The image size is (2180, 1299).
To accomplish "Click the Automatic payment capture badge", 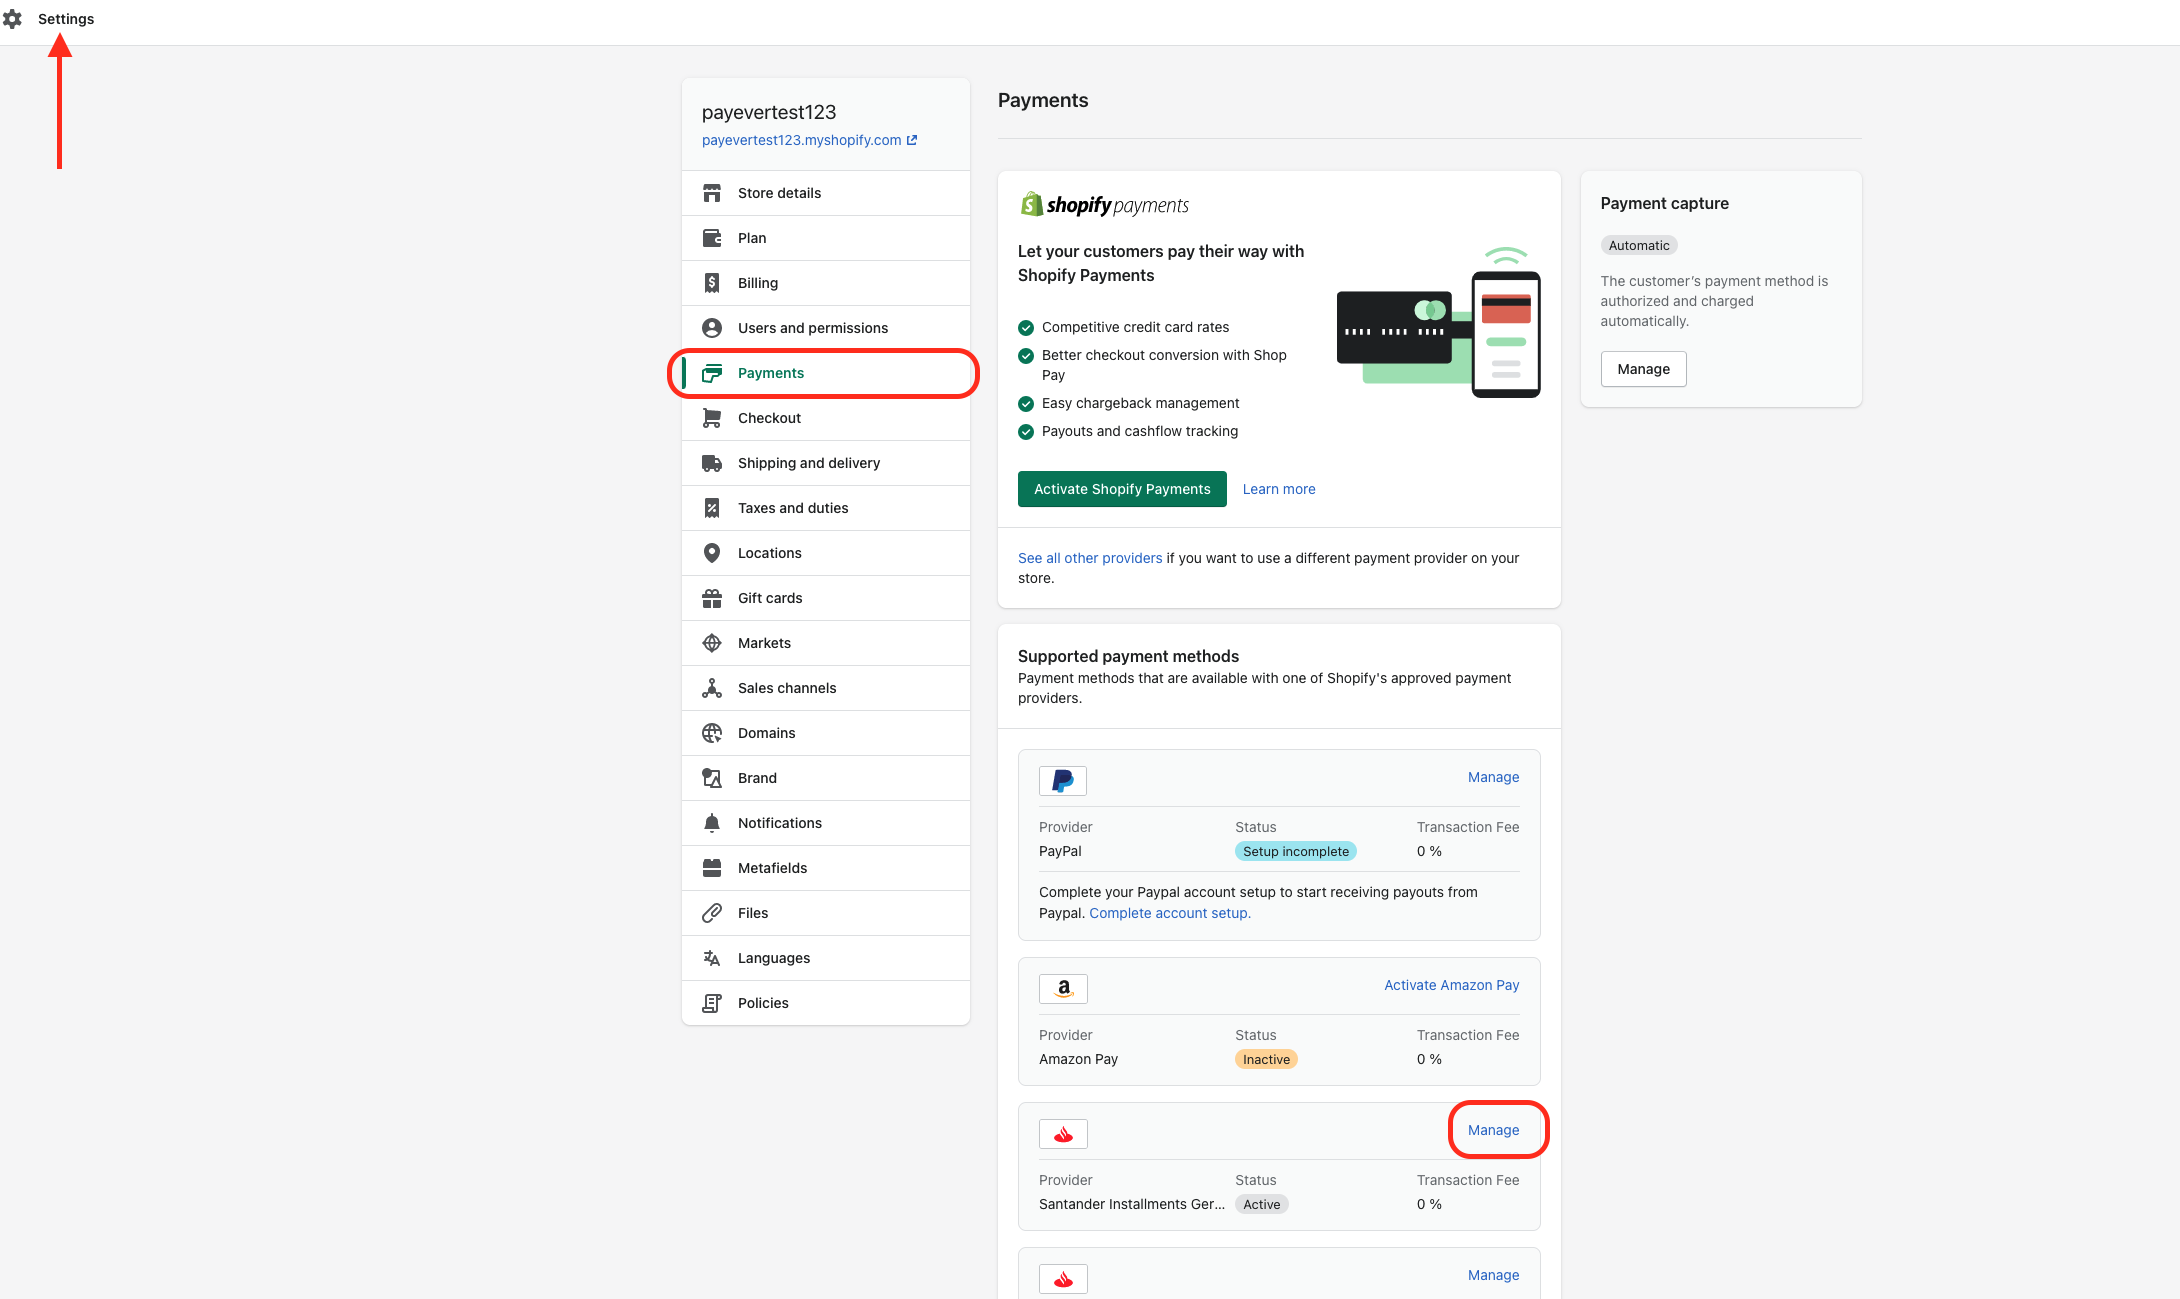I will (x=1639, y=245).
